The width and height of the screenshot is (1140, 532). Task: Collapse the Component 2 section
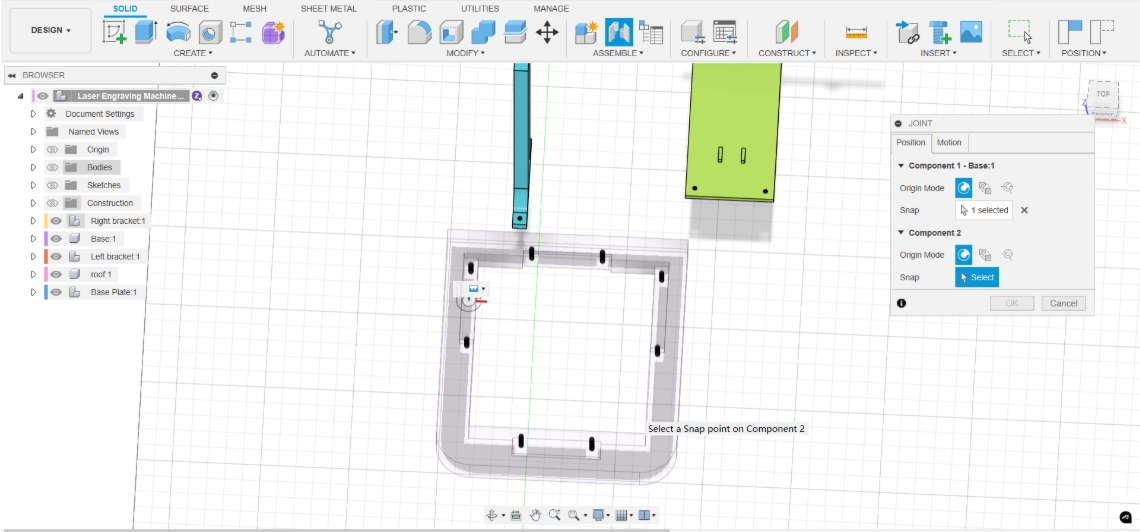pos(902,233)
